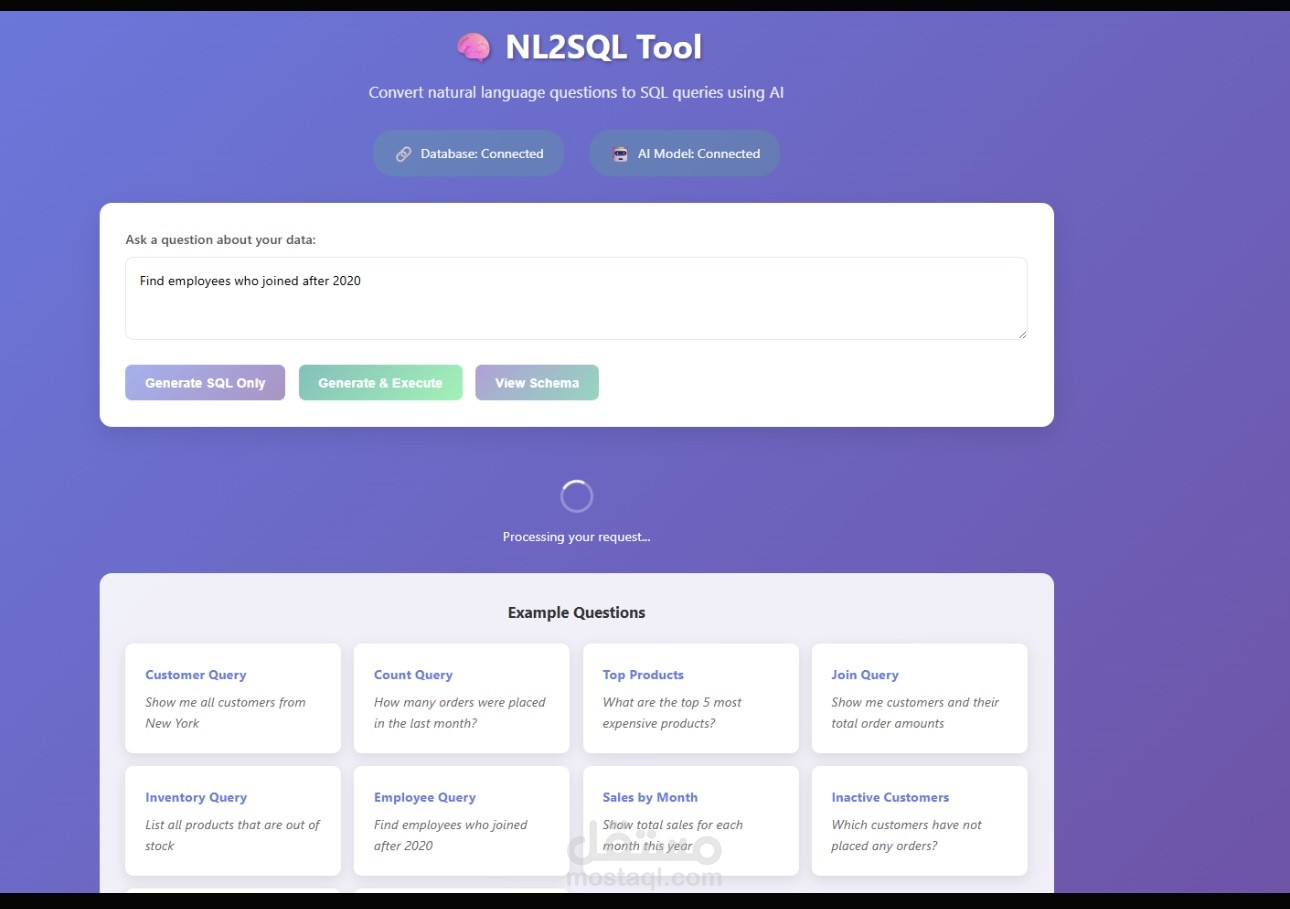
Task: Choose the Top Products example card
Action: pos(691,698)
